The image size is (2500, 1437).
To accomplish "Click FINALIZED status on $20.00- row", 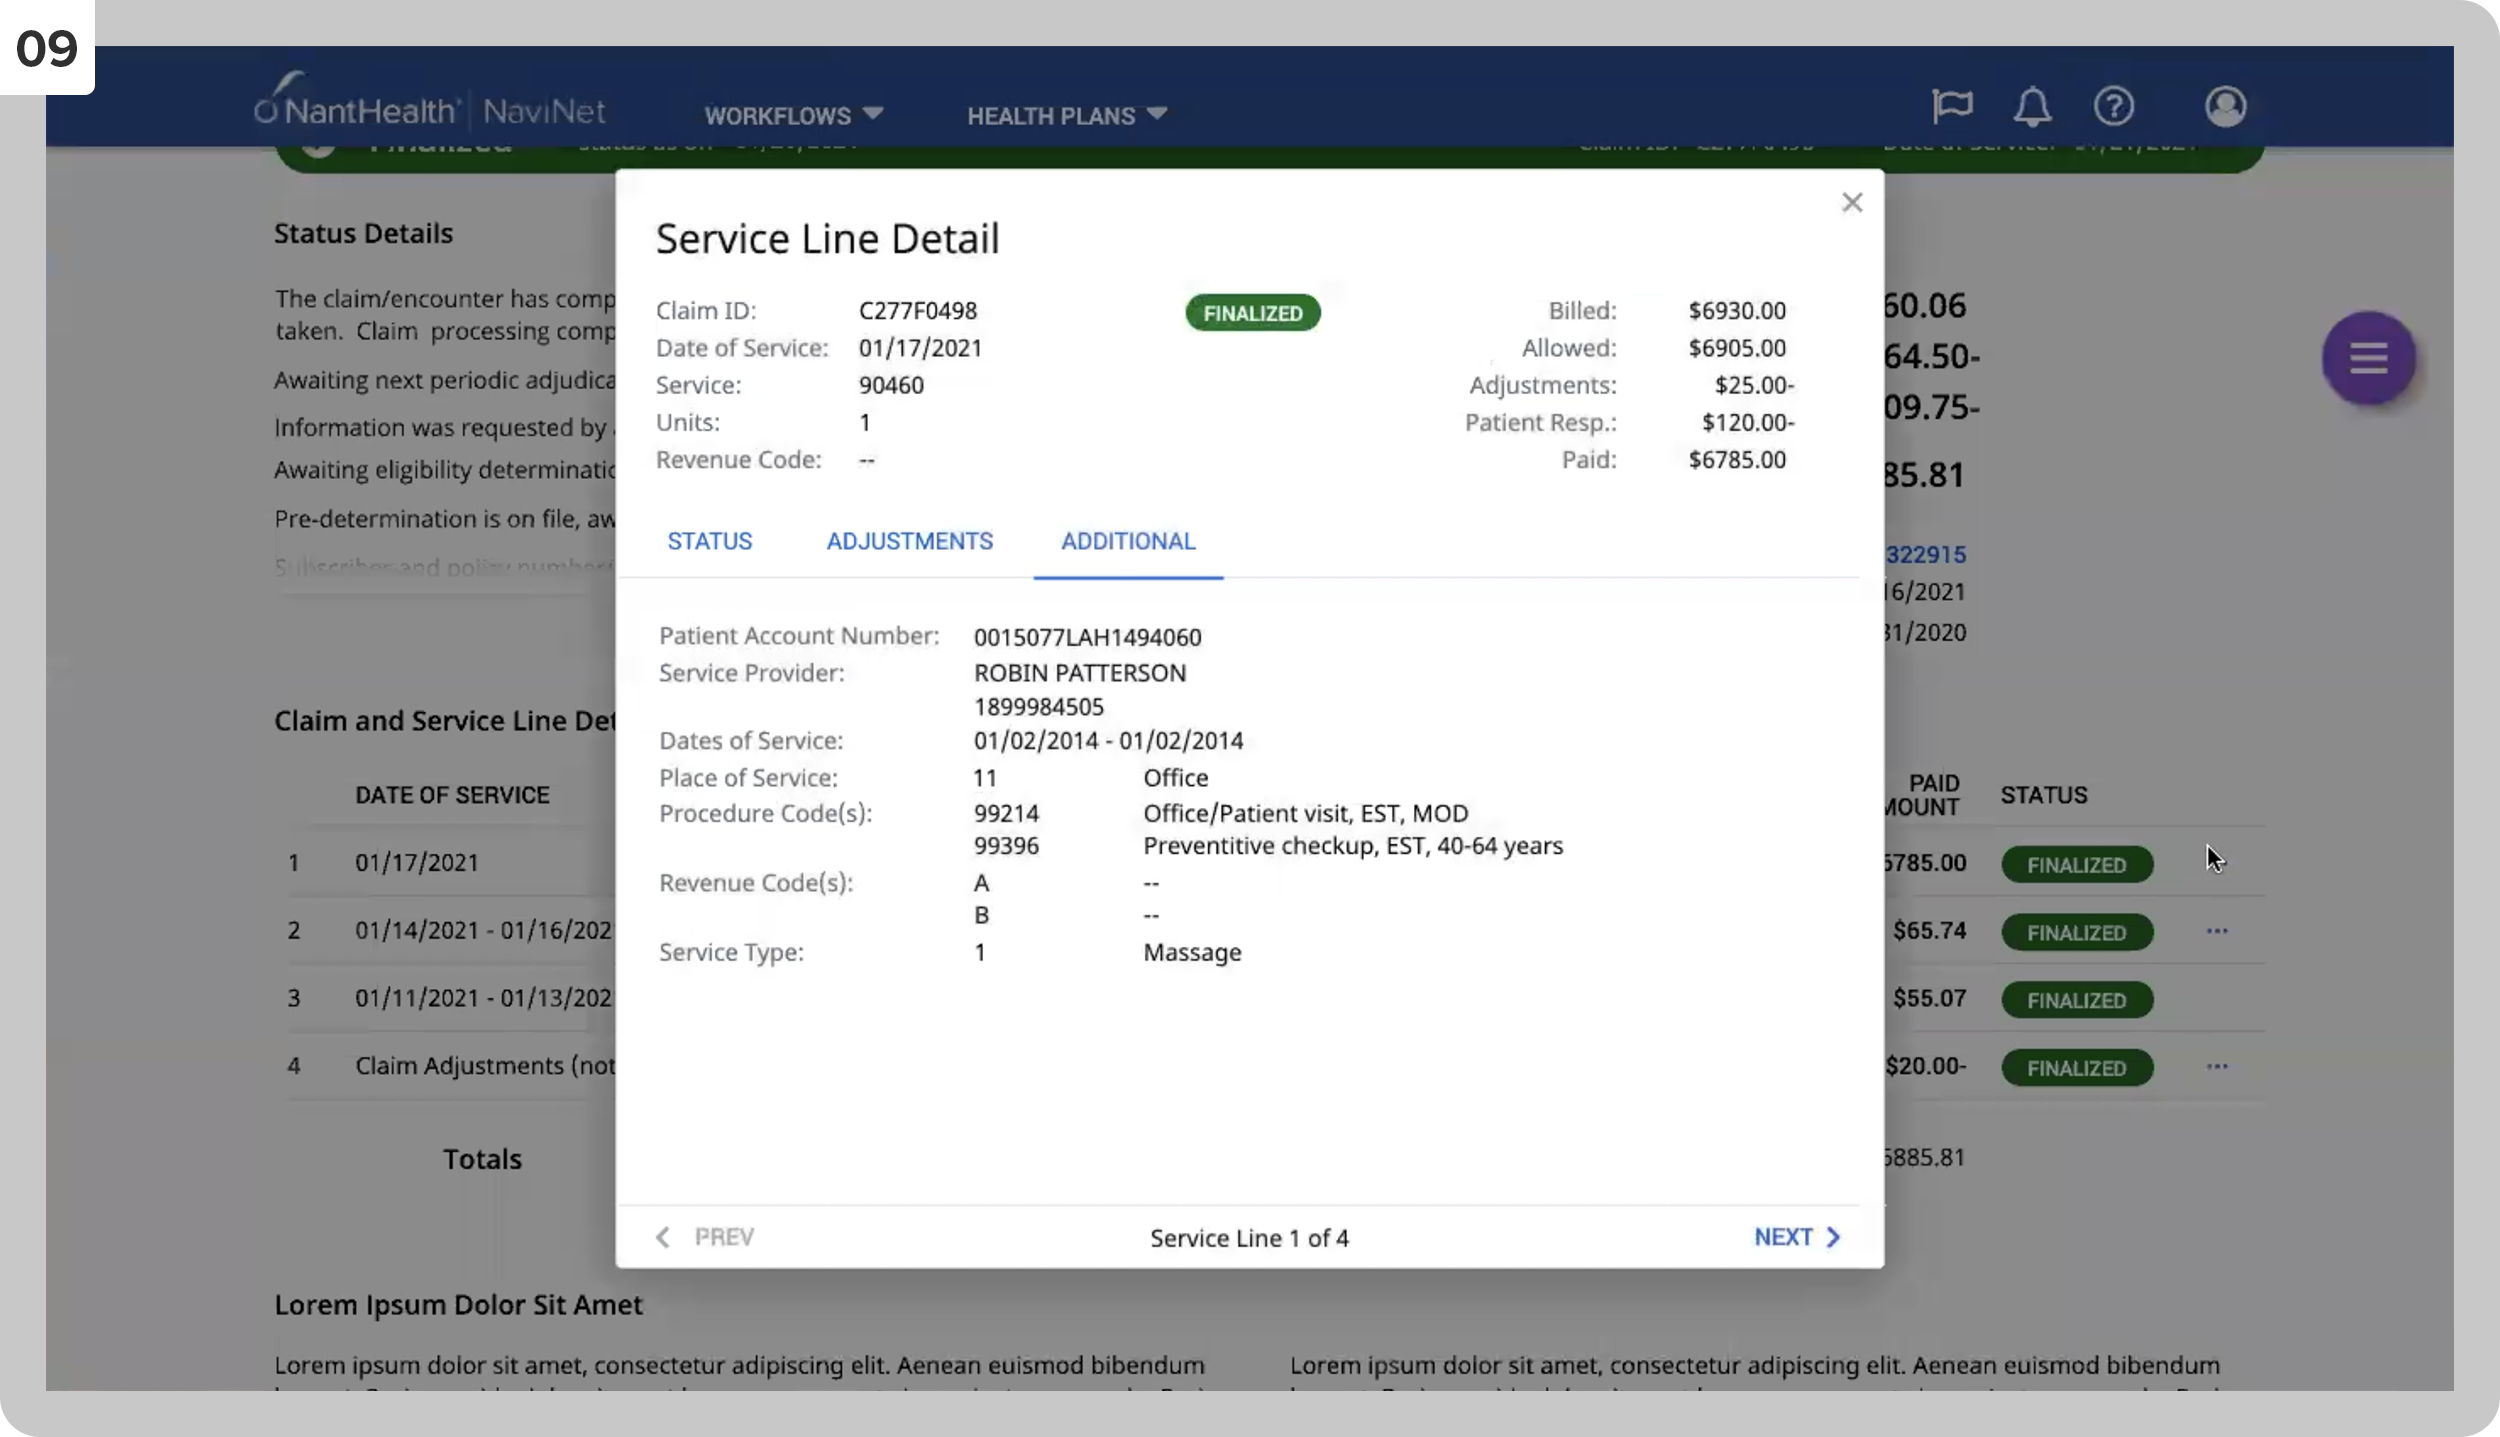I will pyautogui.click(x=2076, y=1068).
